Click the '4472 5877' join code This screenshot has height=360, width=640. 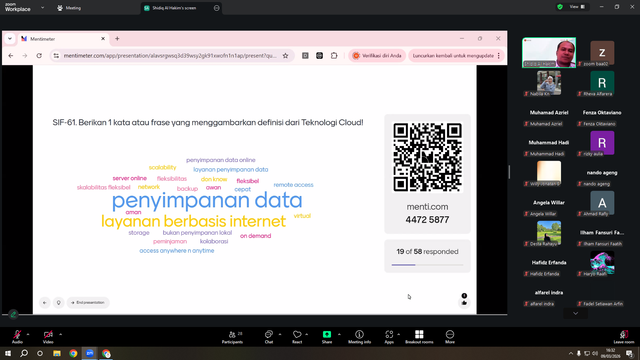(x=427, y=220)
